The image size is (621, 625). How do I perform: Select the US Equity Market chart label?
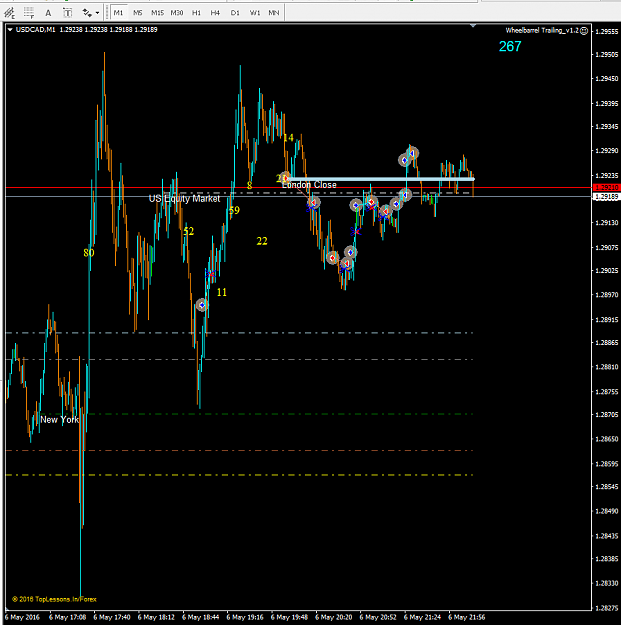(184, 199)
